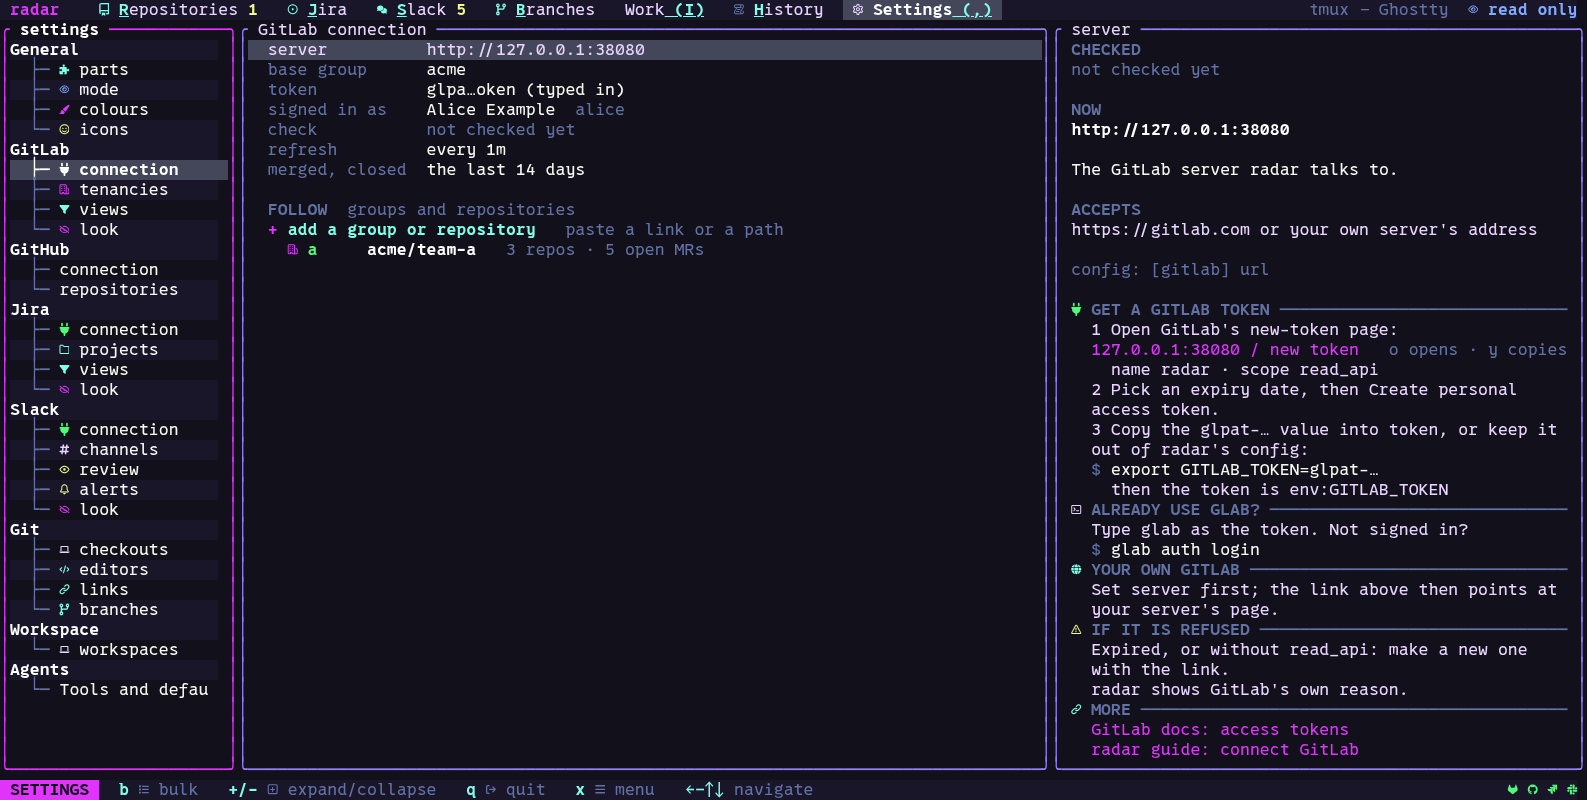Collapse the Jira settings group
Screen dimensions: 1587x800
coord(30,310)
